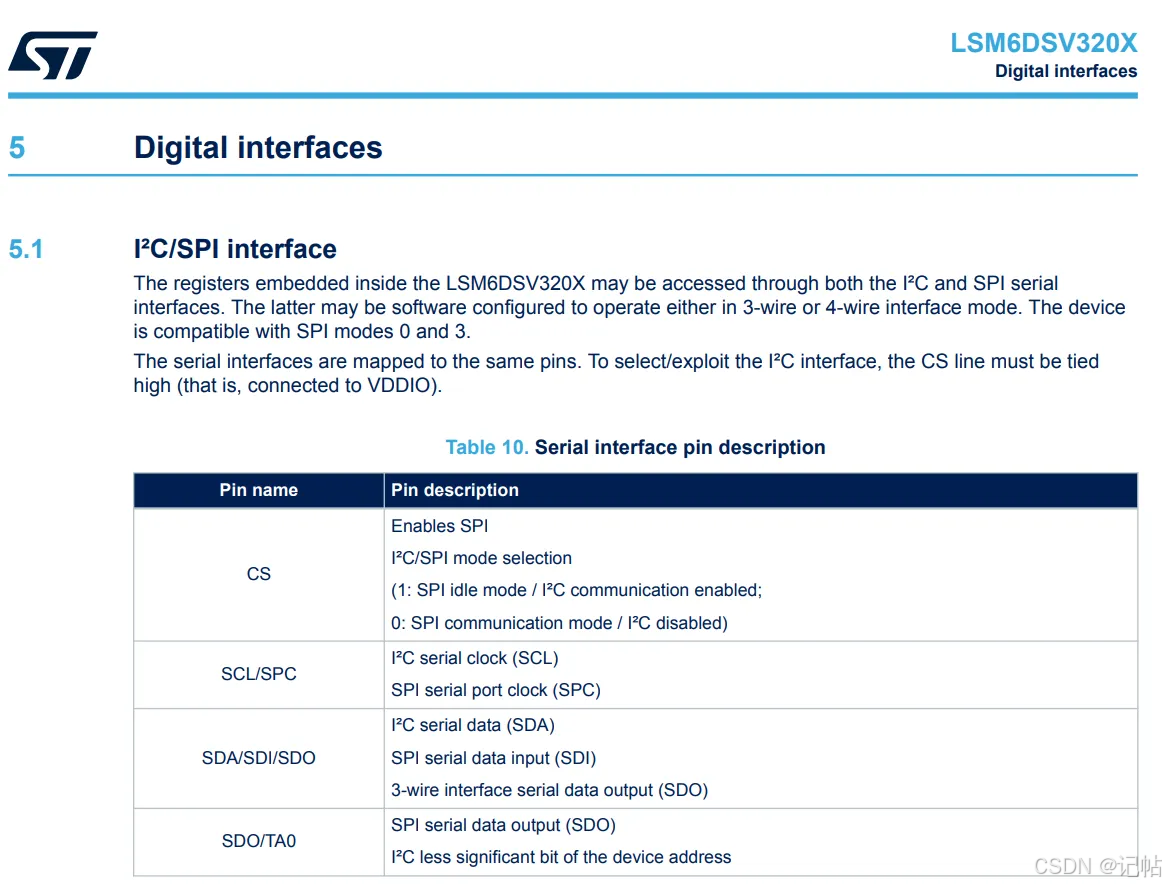This screenshot has width=1166, height=886.
Task: Click the "I²C/SPI mode selection" line
Action: point(481,558)
